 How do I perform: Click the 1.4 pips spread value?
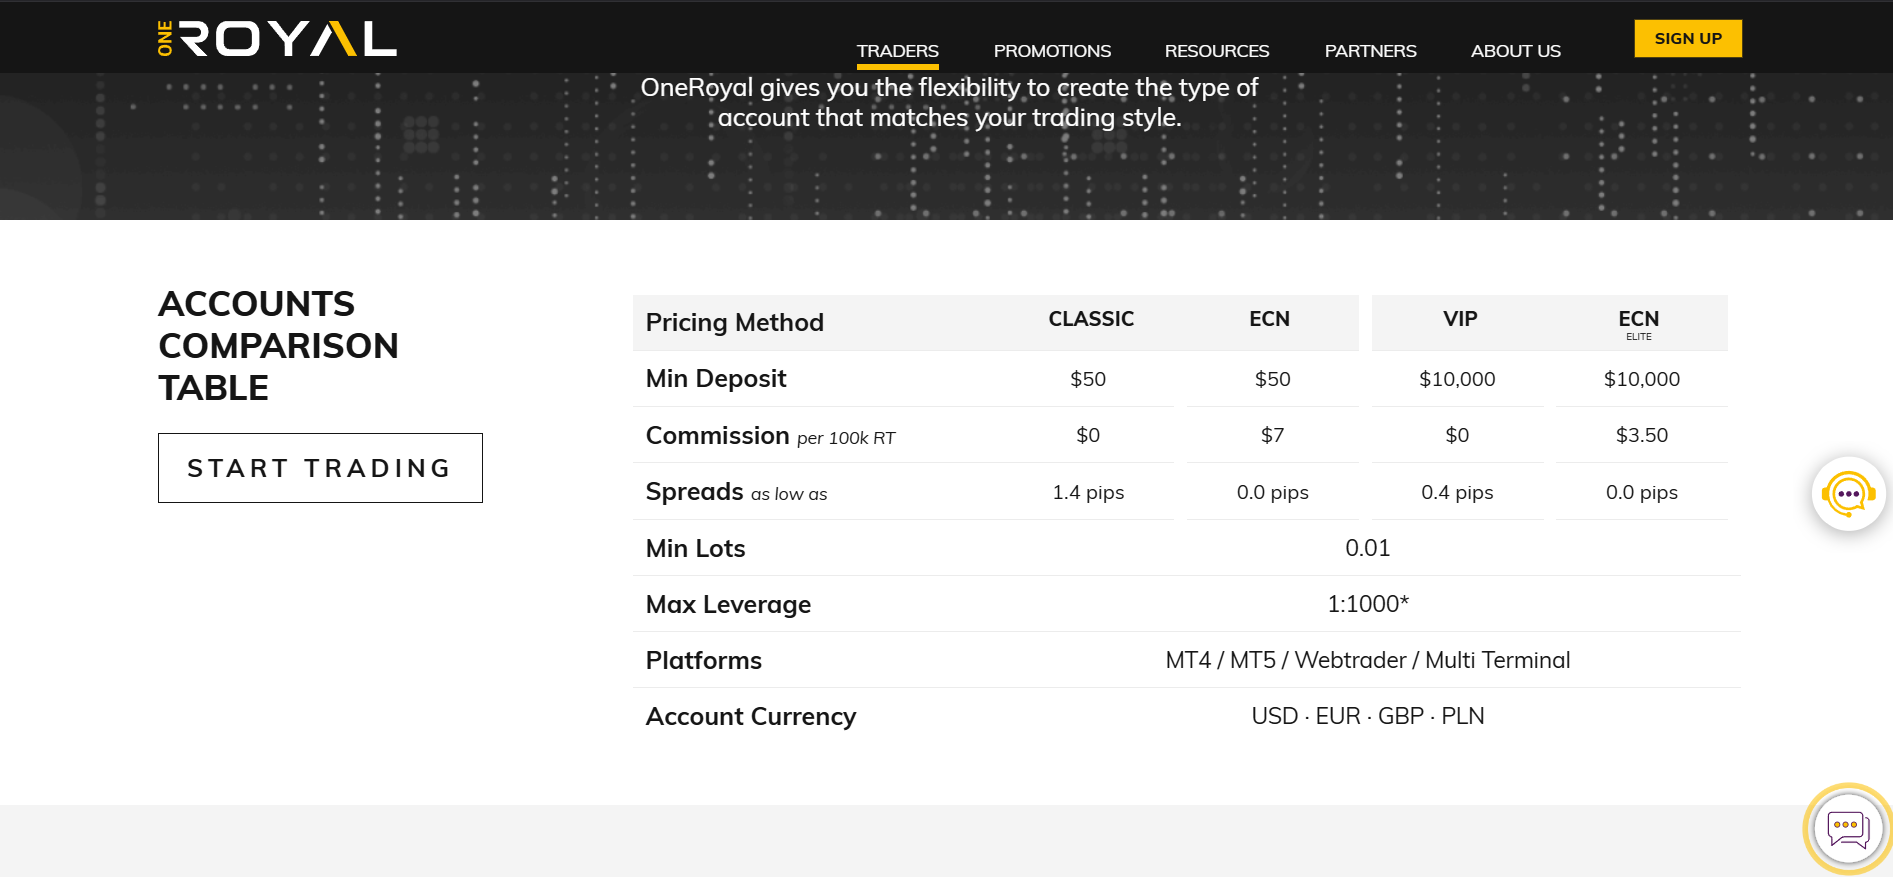coord(1088,492)
